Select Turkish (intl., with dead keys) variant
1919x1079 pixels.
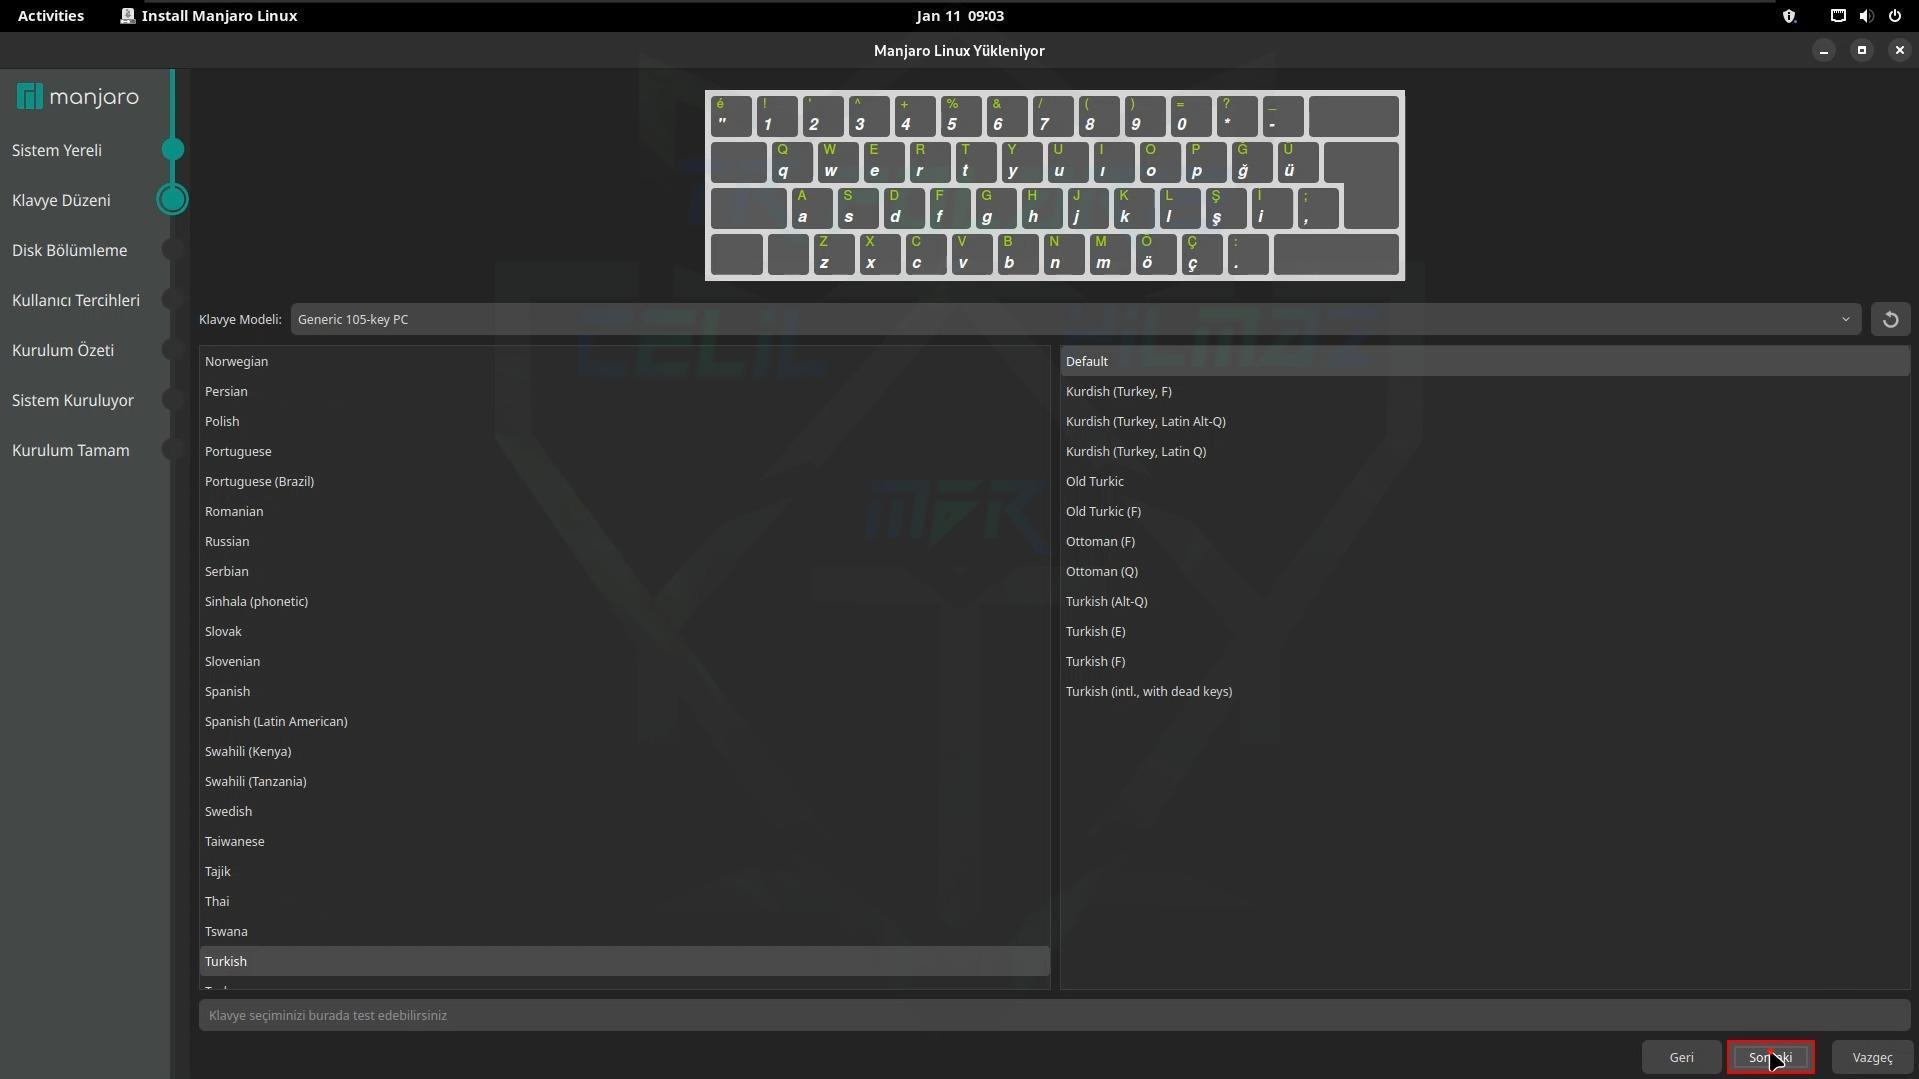click(x=1485, y=691)
